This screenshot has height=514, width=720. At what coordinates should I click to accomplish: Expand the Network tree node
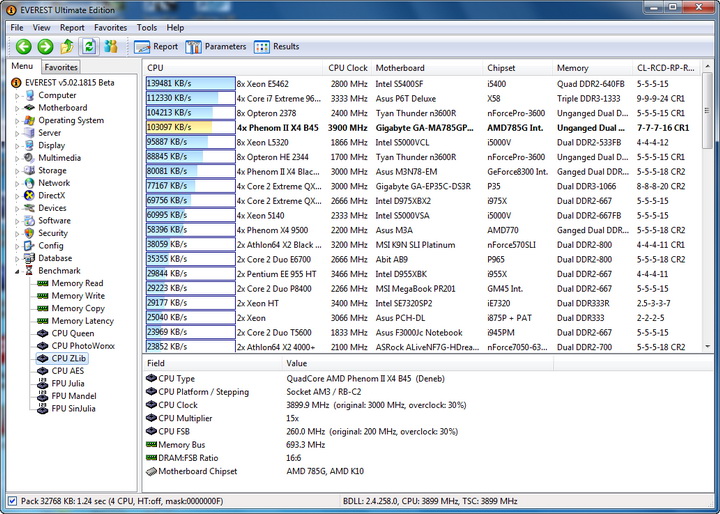(x=17, y=184)
